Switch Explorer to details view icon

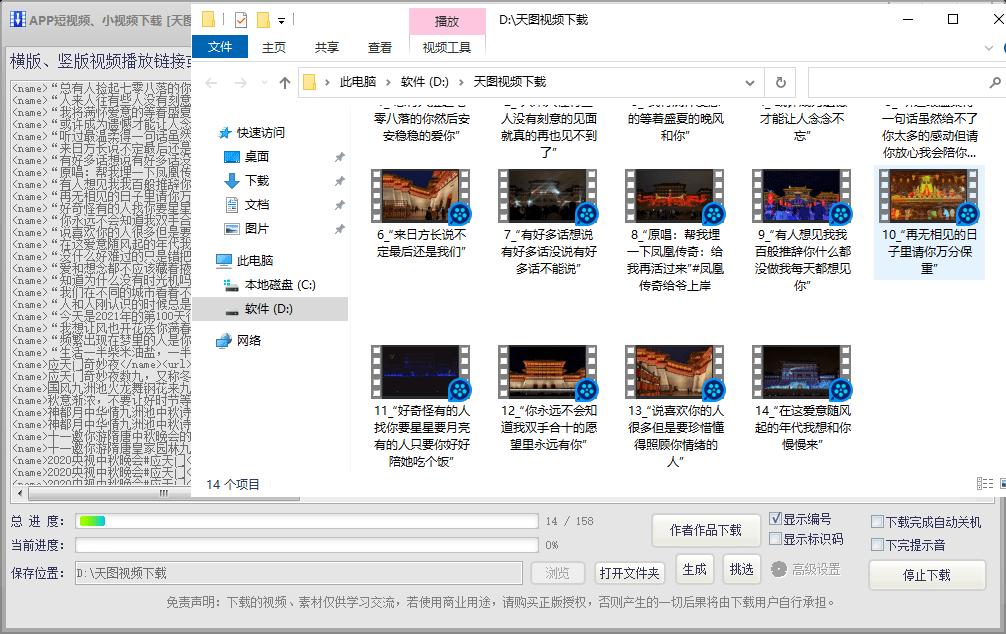point(985,484)
